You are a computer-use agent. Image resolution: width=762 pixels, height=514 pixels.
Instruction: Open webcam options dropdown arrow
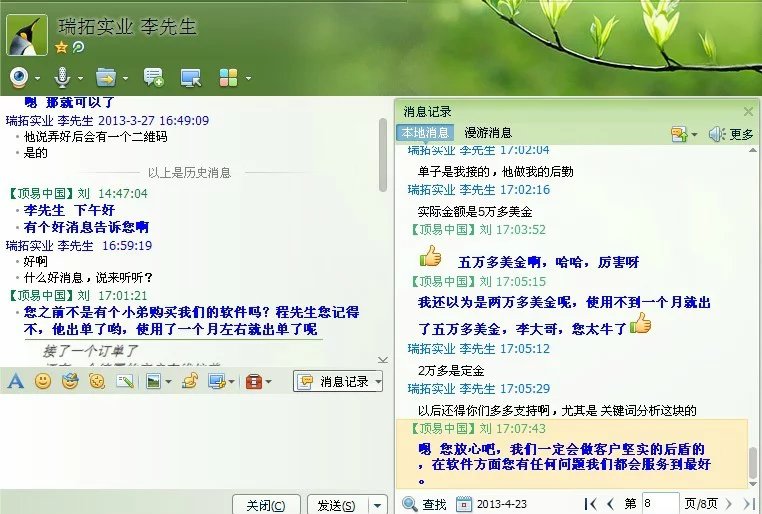tap(37, 78)
